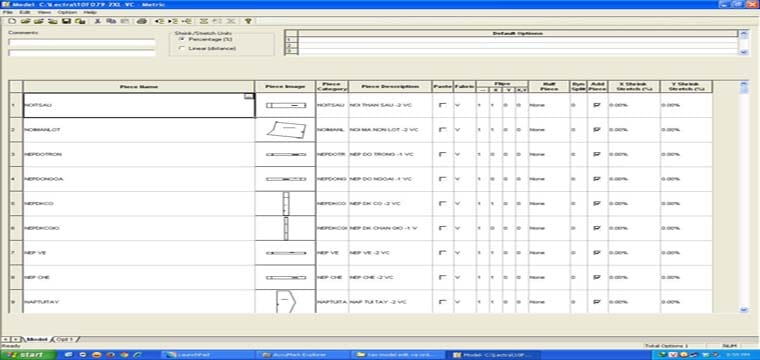
Task: Click the Help question mark icon
Action: coord(248,21)
